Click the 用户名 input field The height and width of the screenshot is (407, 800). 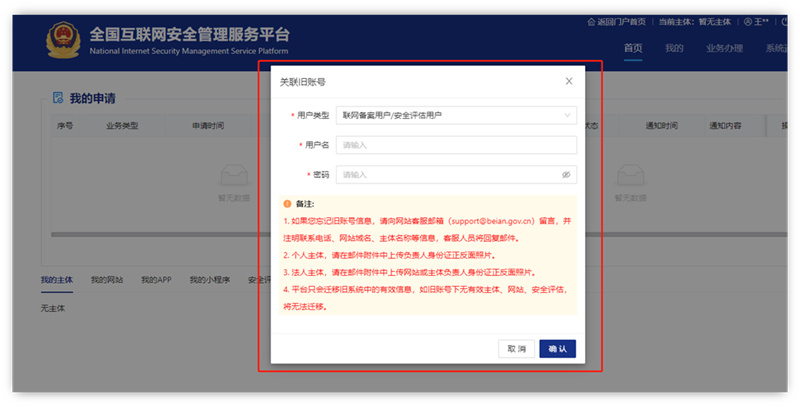pyautogui.click(x=455, y=145)
